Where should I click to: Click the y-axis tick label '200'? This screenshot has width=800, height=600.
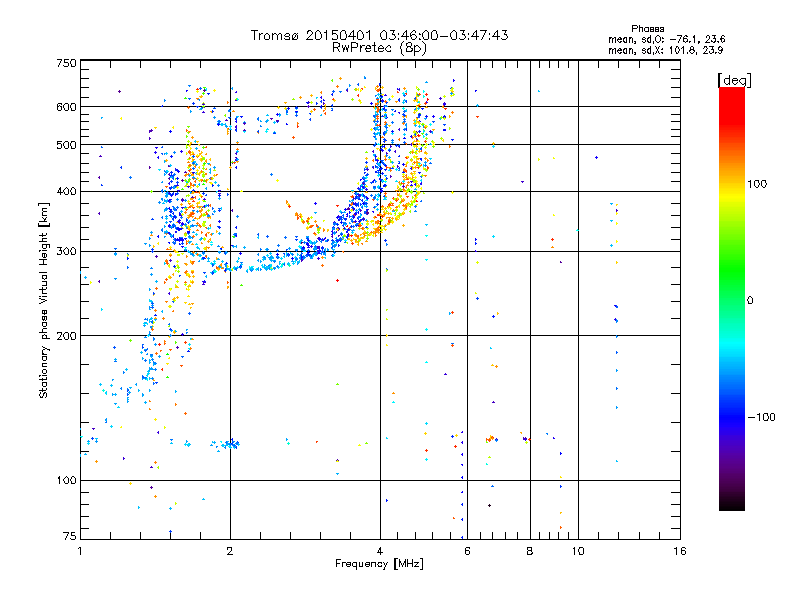pyautogui.click(x=66, y=336)
